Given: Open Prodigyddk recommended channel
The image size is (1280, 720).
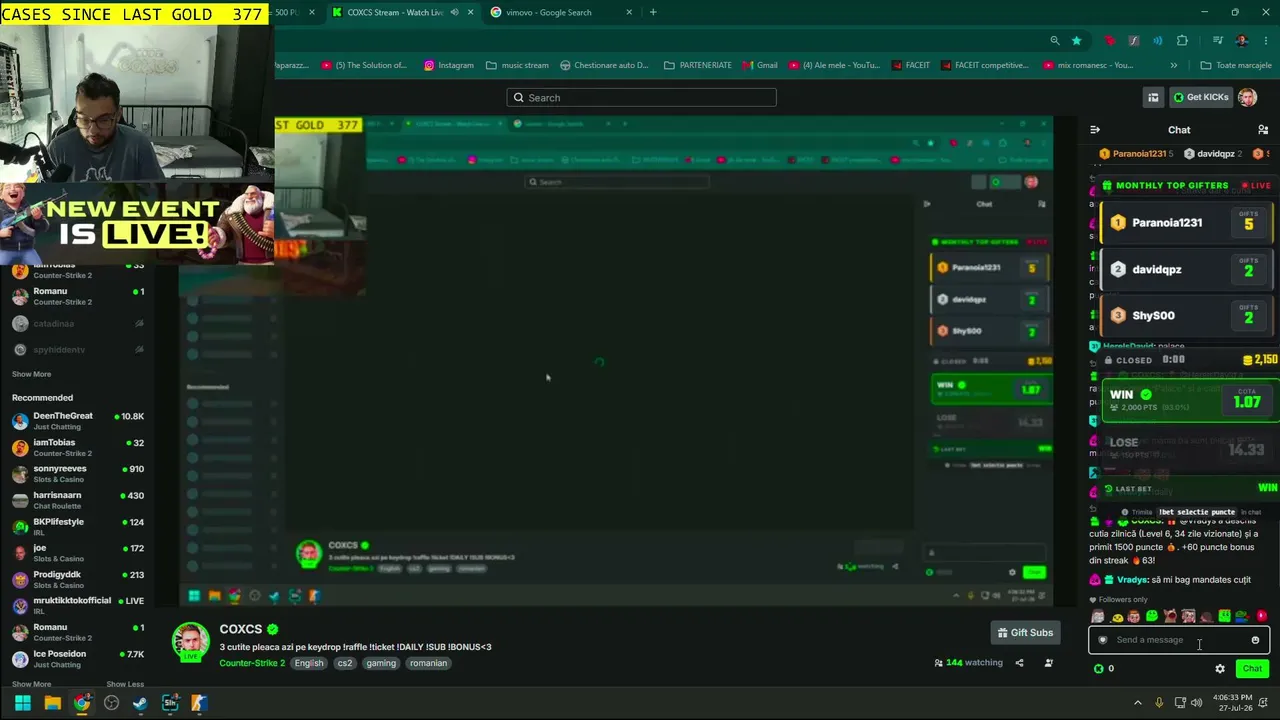Looking at the screenshot, I should point(78,579).
